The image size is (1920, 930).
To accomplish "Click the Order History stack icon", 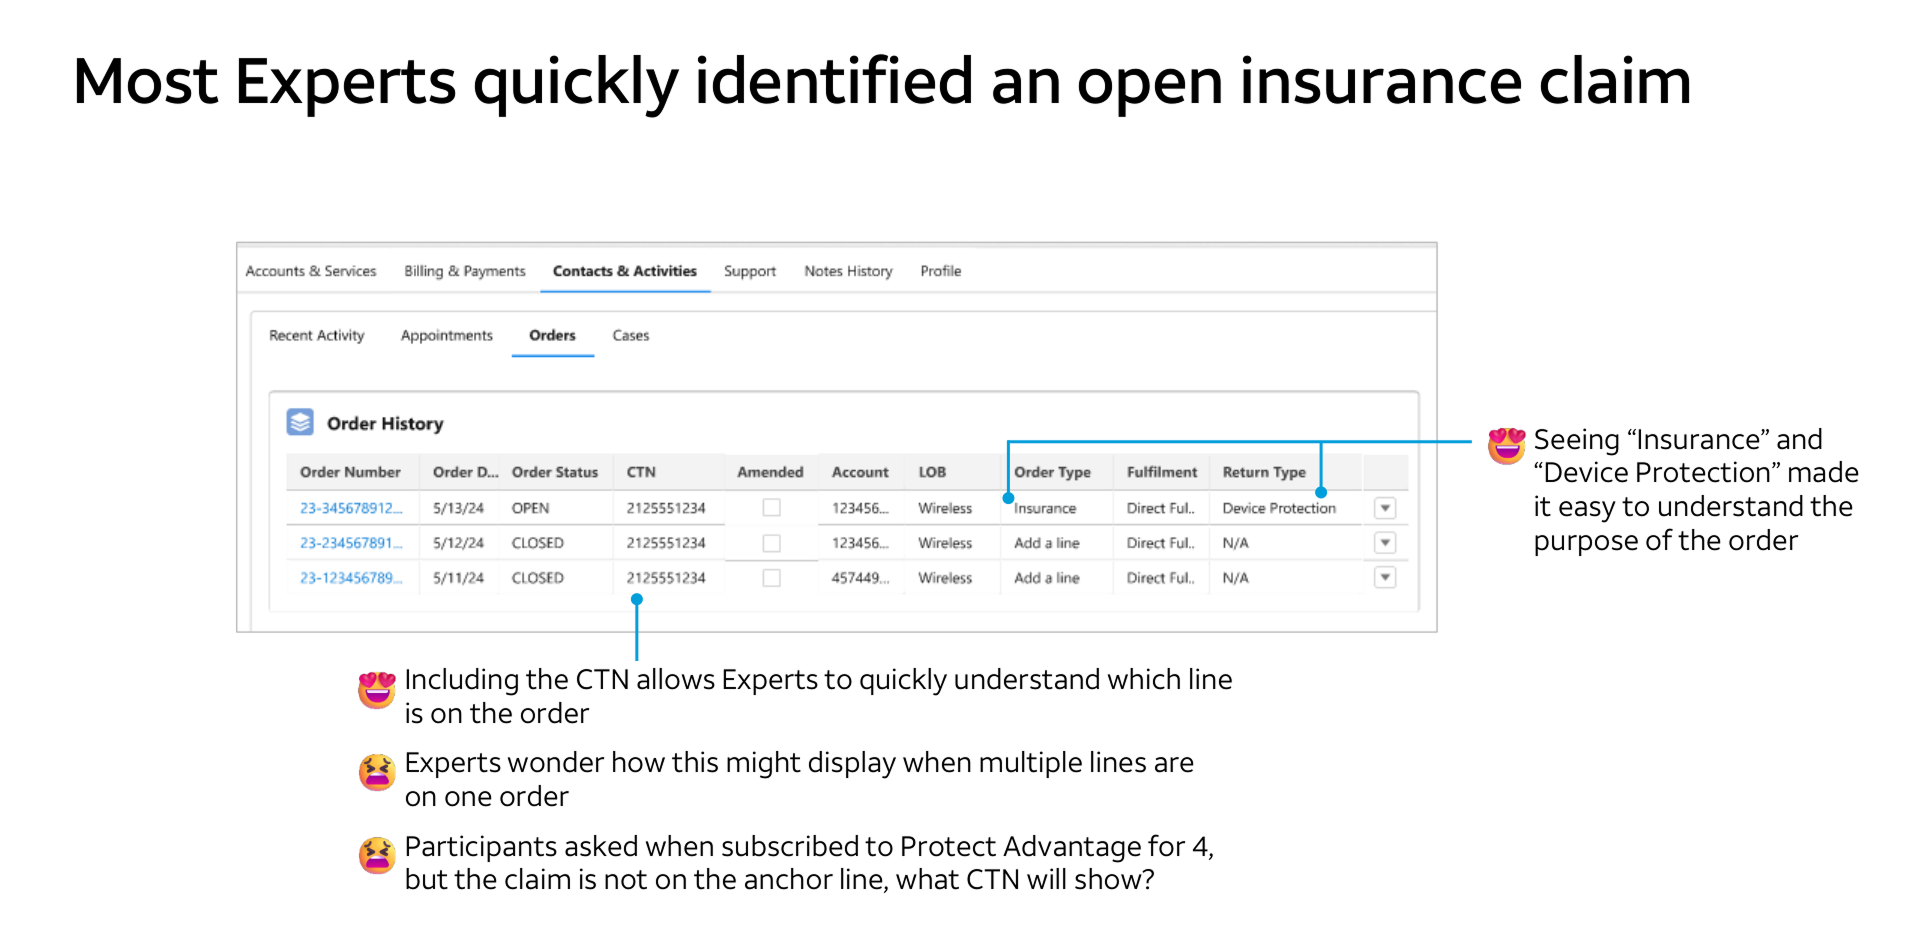I will (x=300, y=422).
